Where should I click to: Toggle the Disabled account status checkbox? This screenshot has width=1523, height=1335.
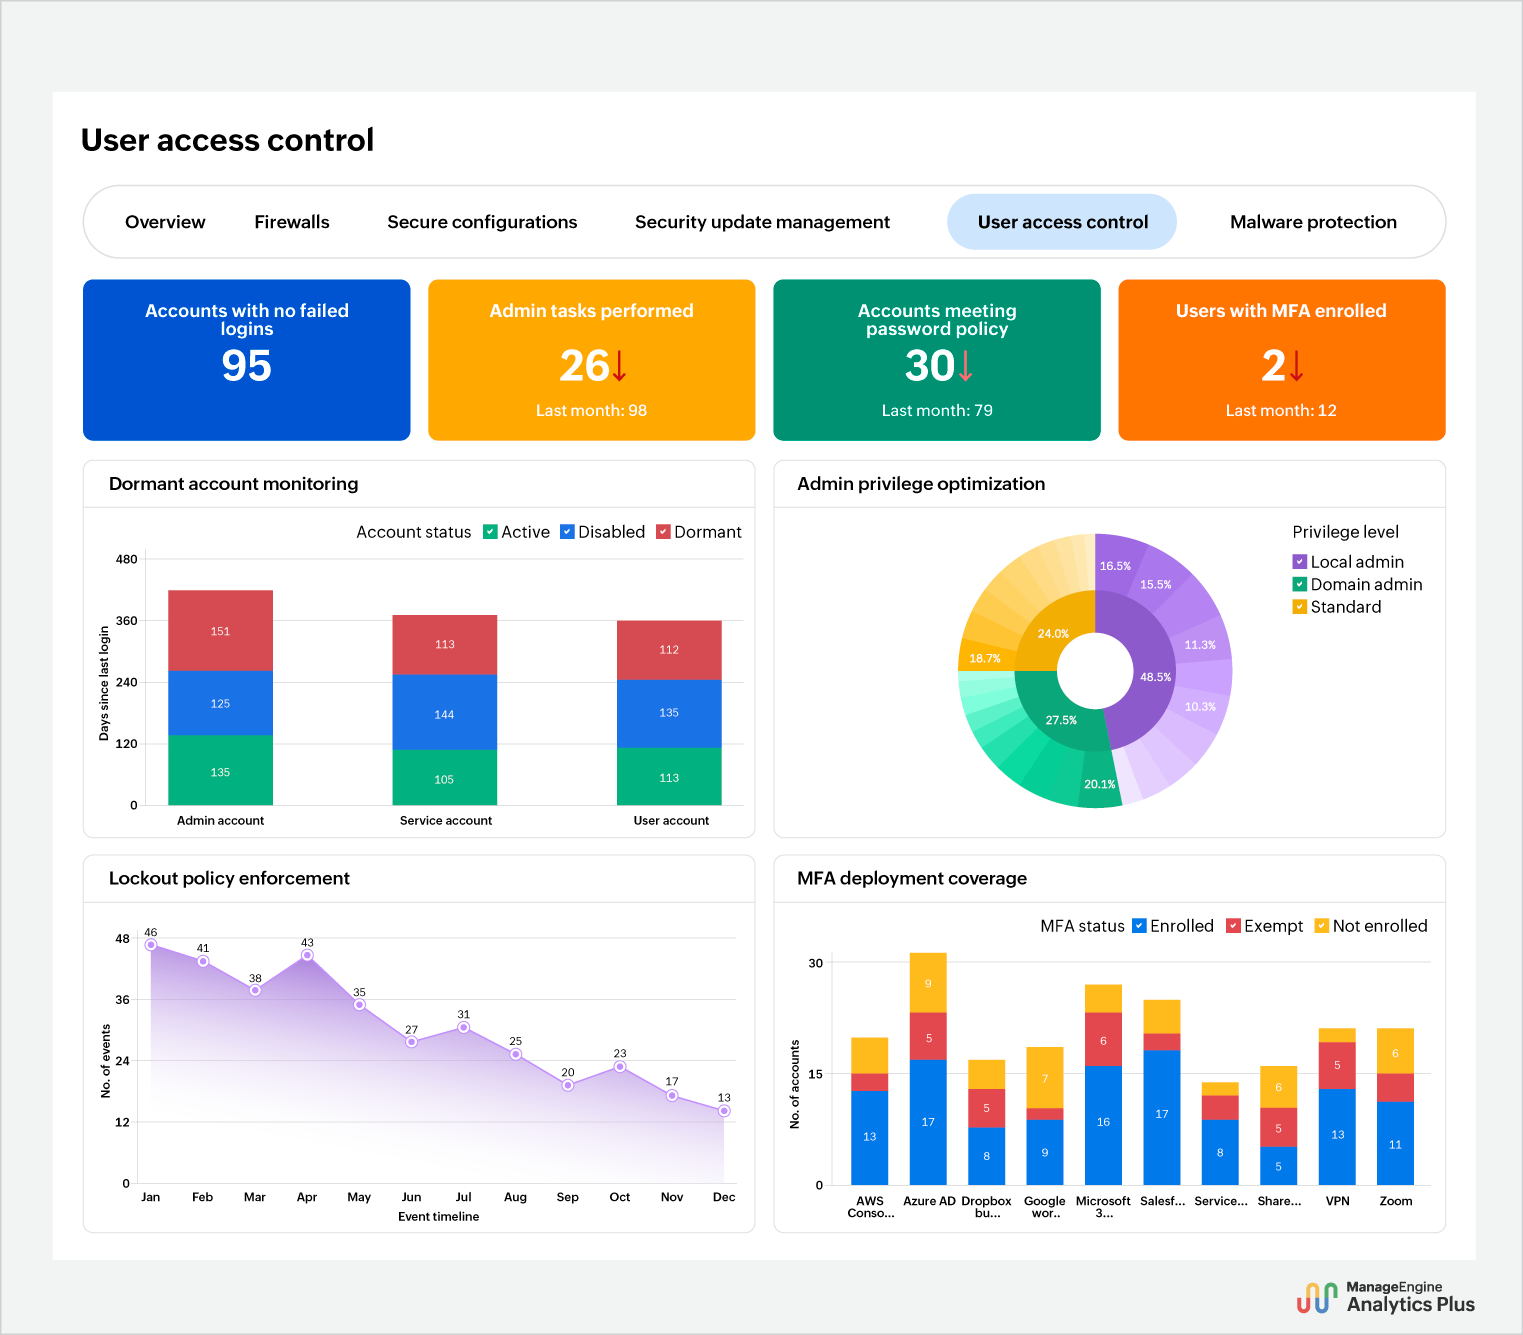pos(567,532)
